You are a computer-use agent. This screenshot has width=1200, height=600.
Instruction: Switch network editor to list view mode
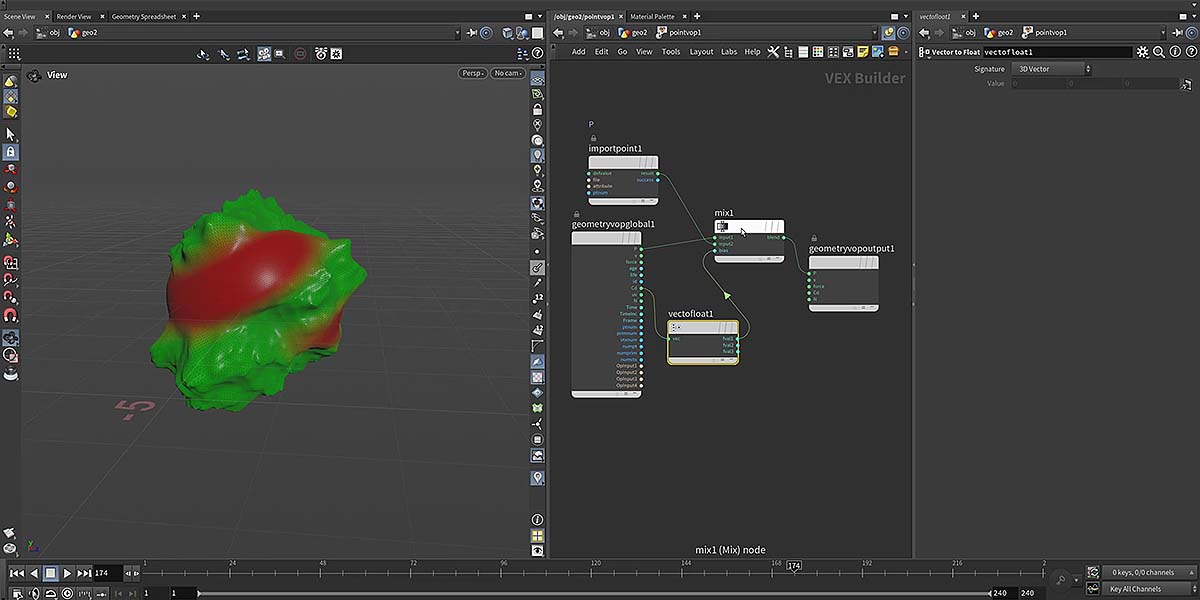click(803, 52)
